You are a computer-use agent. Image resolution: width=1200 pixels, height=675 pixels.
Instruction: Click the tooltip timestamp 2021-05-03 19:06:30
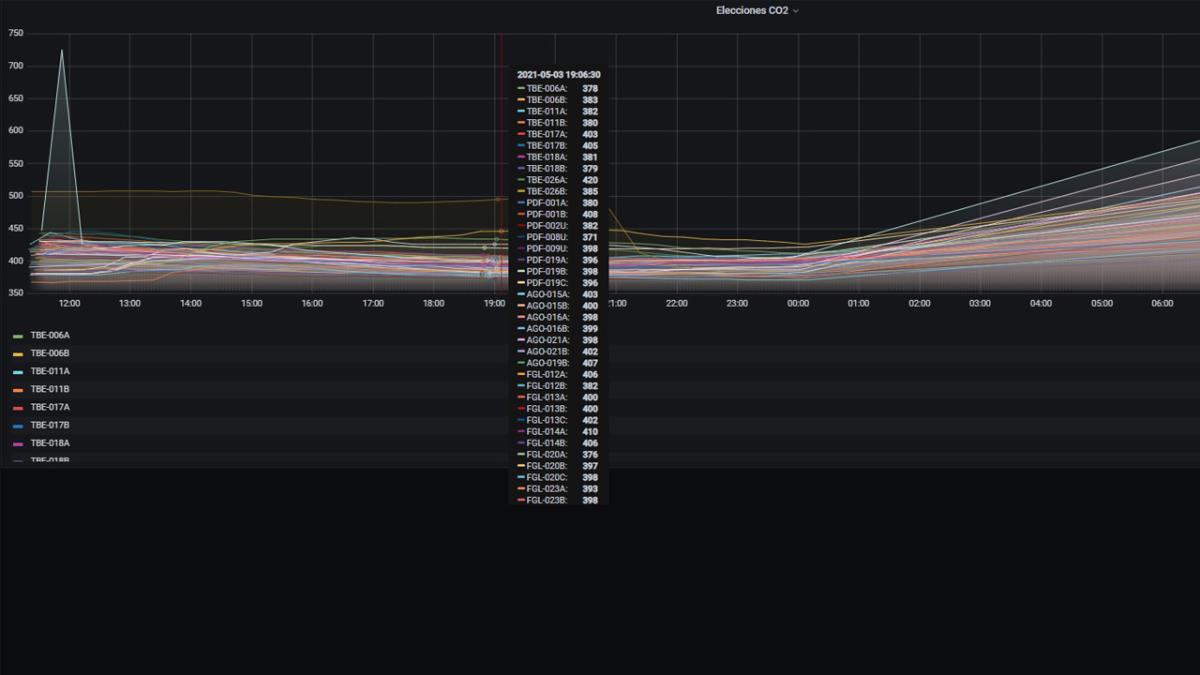click(x=558, y=75)
